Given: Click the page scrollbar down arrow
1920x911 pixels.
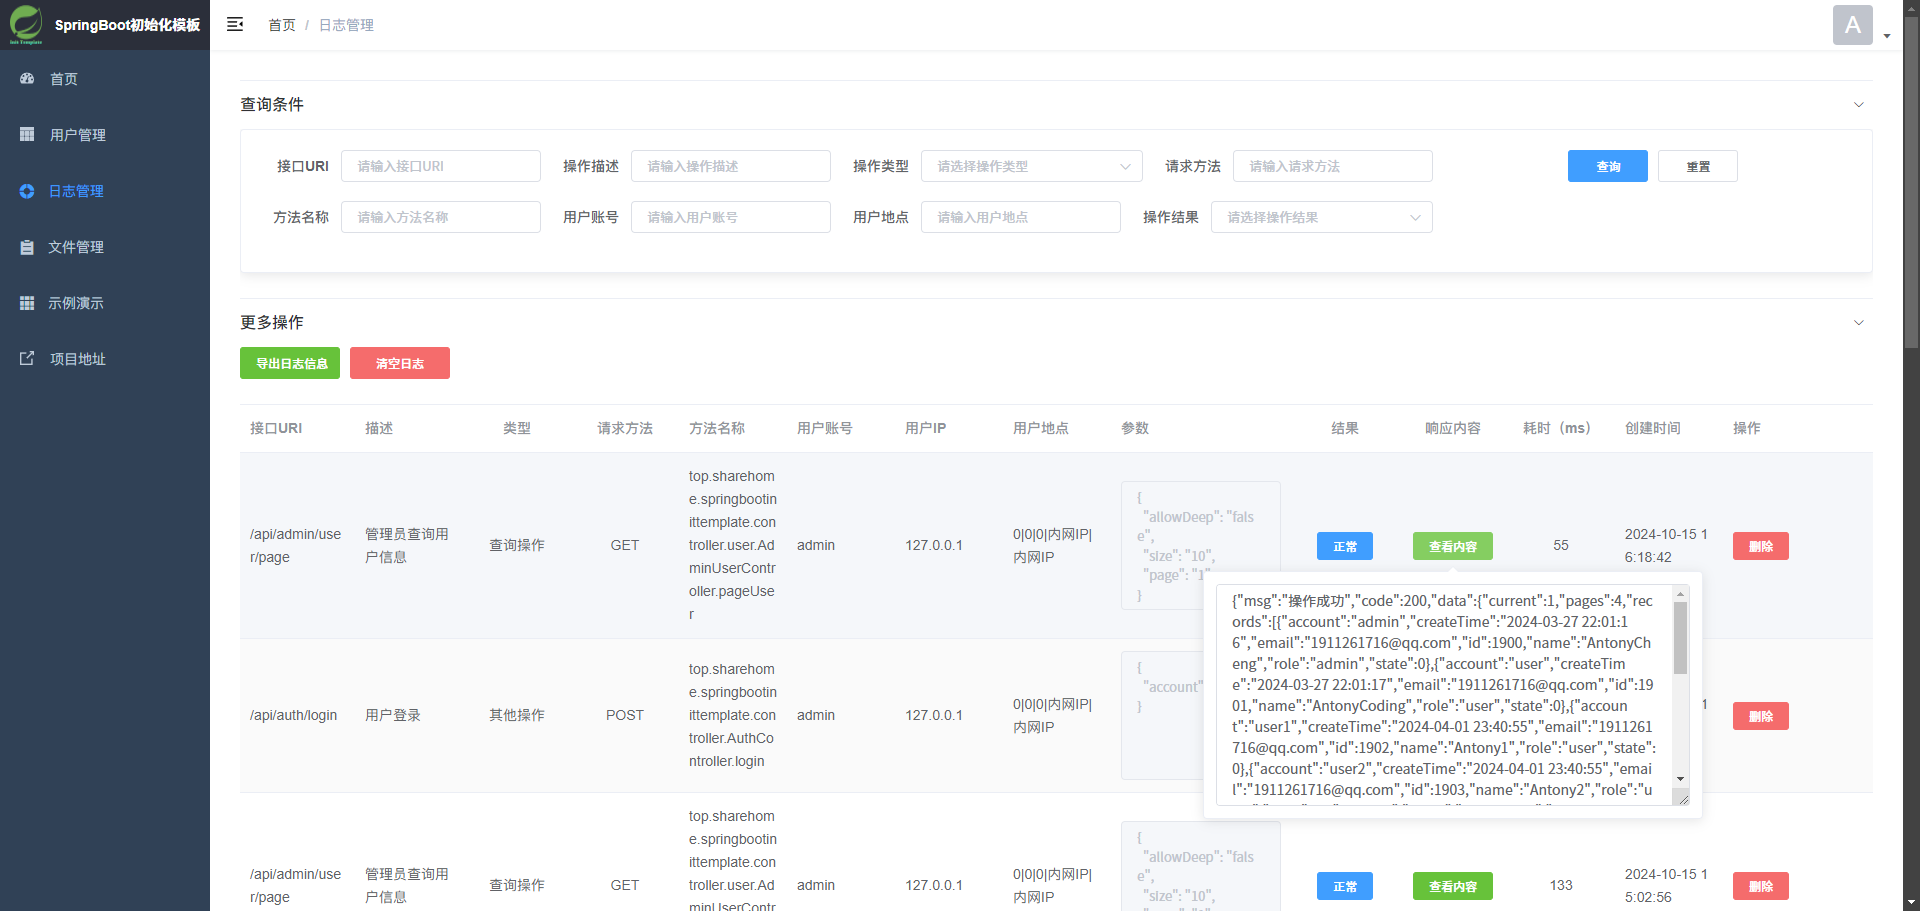Looking at the screenshot, I should pyautogui.click(x=1911, y=902).
